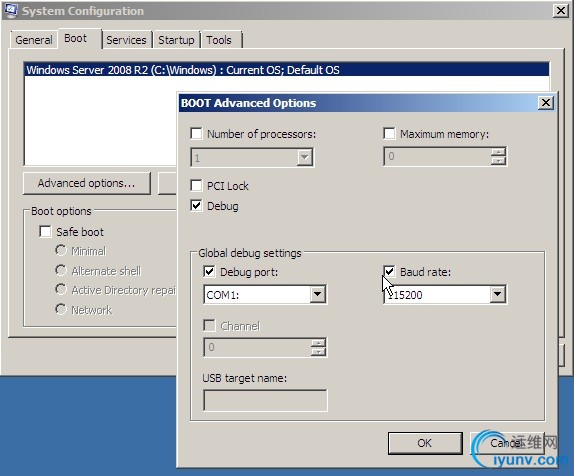Tick the Number of processors checkbox
The image size is (574, 476).
(x=196, y=133)
